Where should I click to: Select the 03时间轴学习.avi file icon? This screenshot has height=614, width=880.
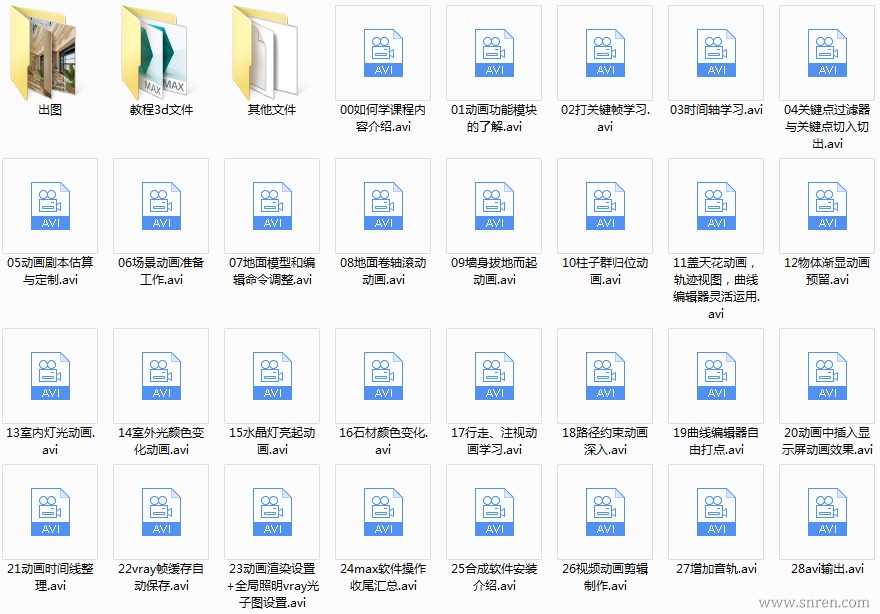pos(717,53)
